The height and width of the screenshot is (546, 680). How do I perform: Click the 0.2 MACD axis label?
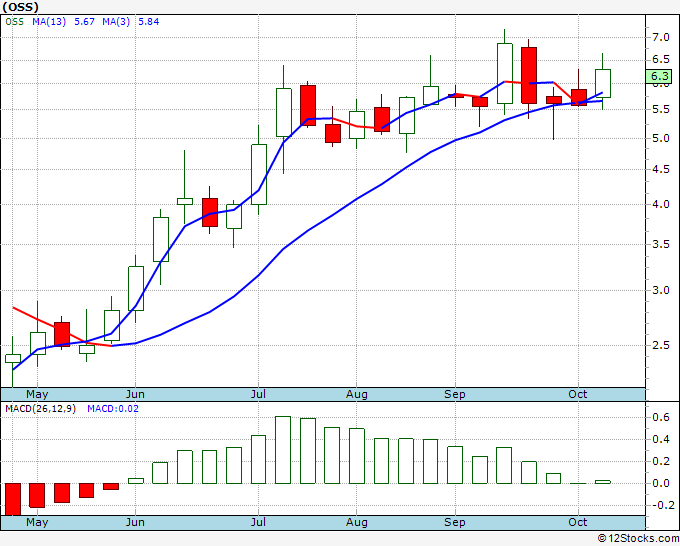click(661, 461)
